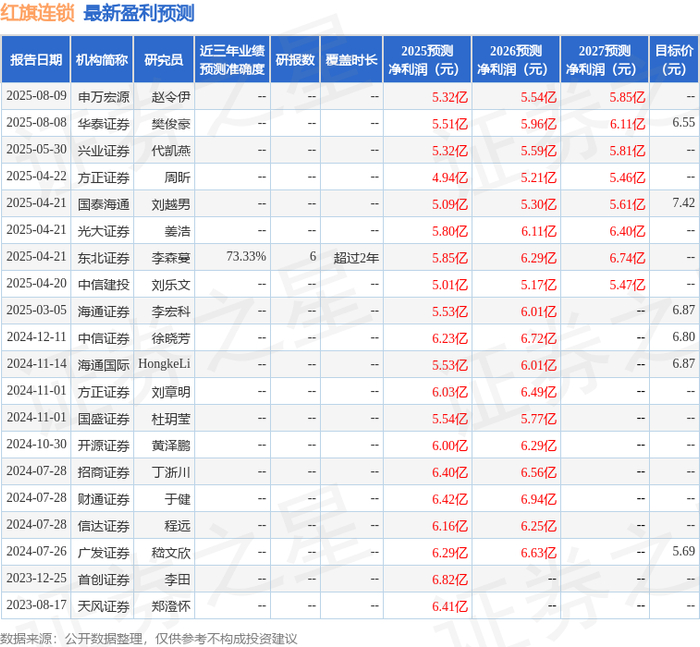Select researcher HongkeLi
The width and height of the screenshot is (700, 647).
[164, 364]
